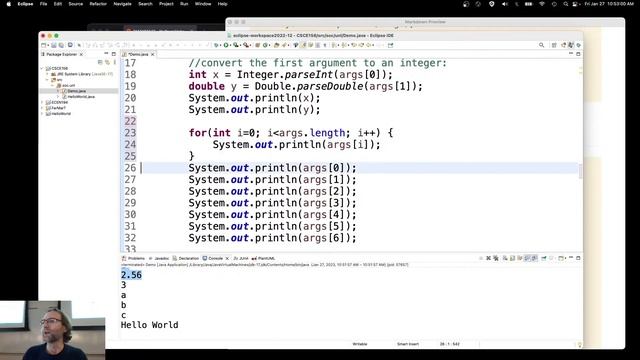Open the Source menu

76,4
